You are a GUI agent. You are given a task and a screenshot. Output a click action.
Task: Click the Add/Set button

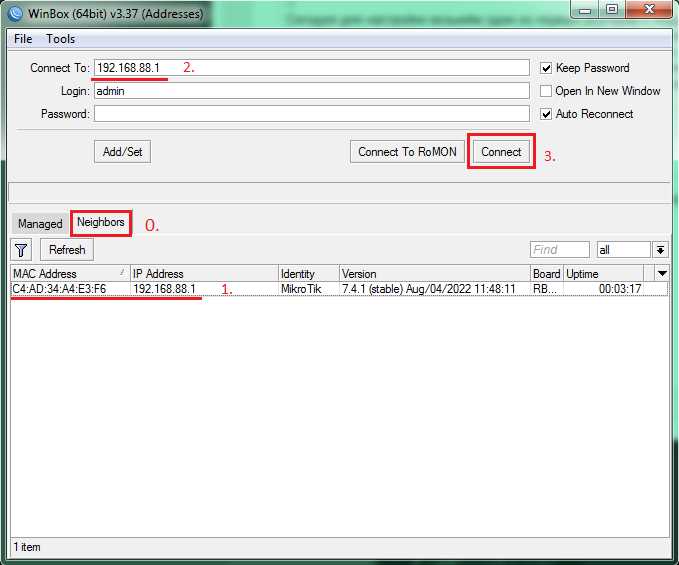pos(123,152)
